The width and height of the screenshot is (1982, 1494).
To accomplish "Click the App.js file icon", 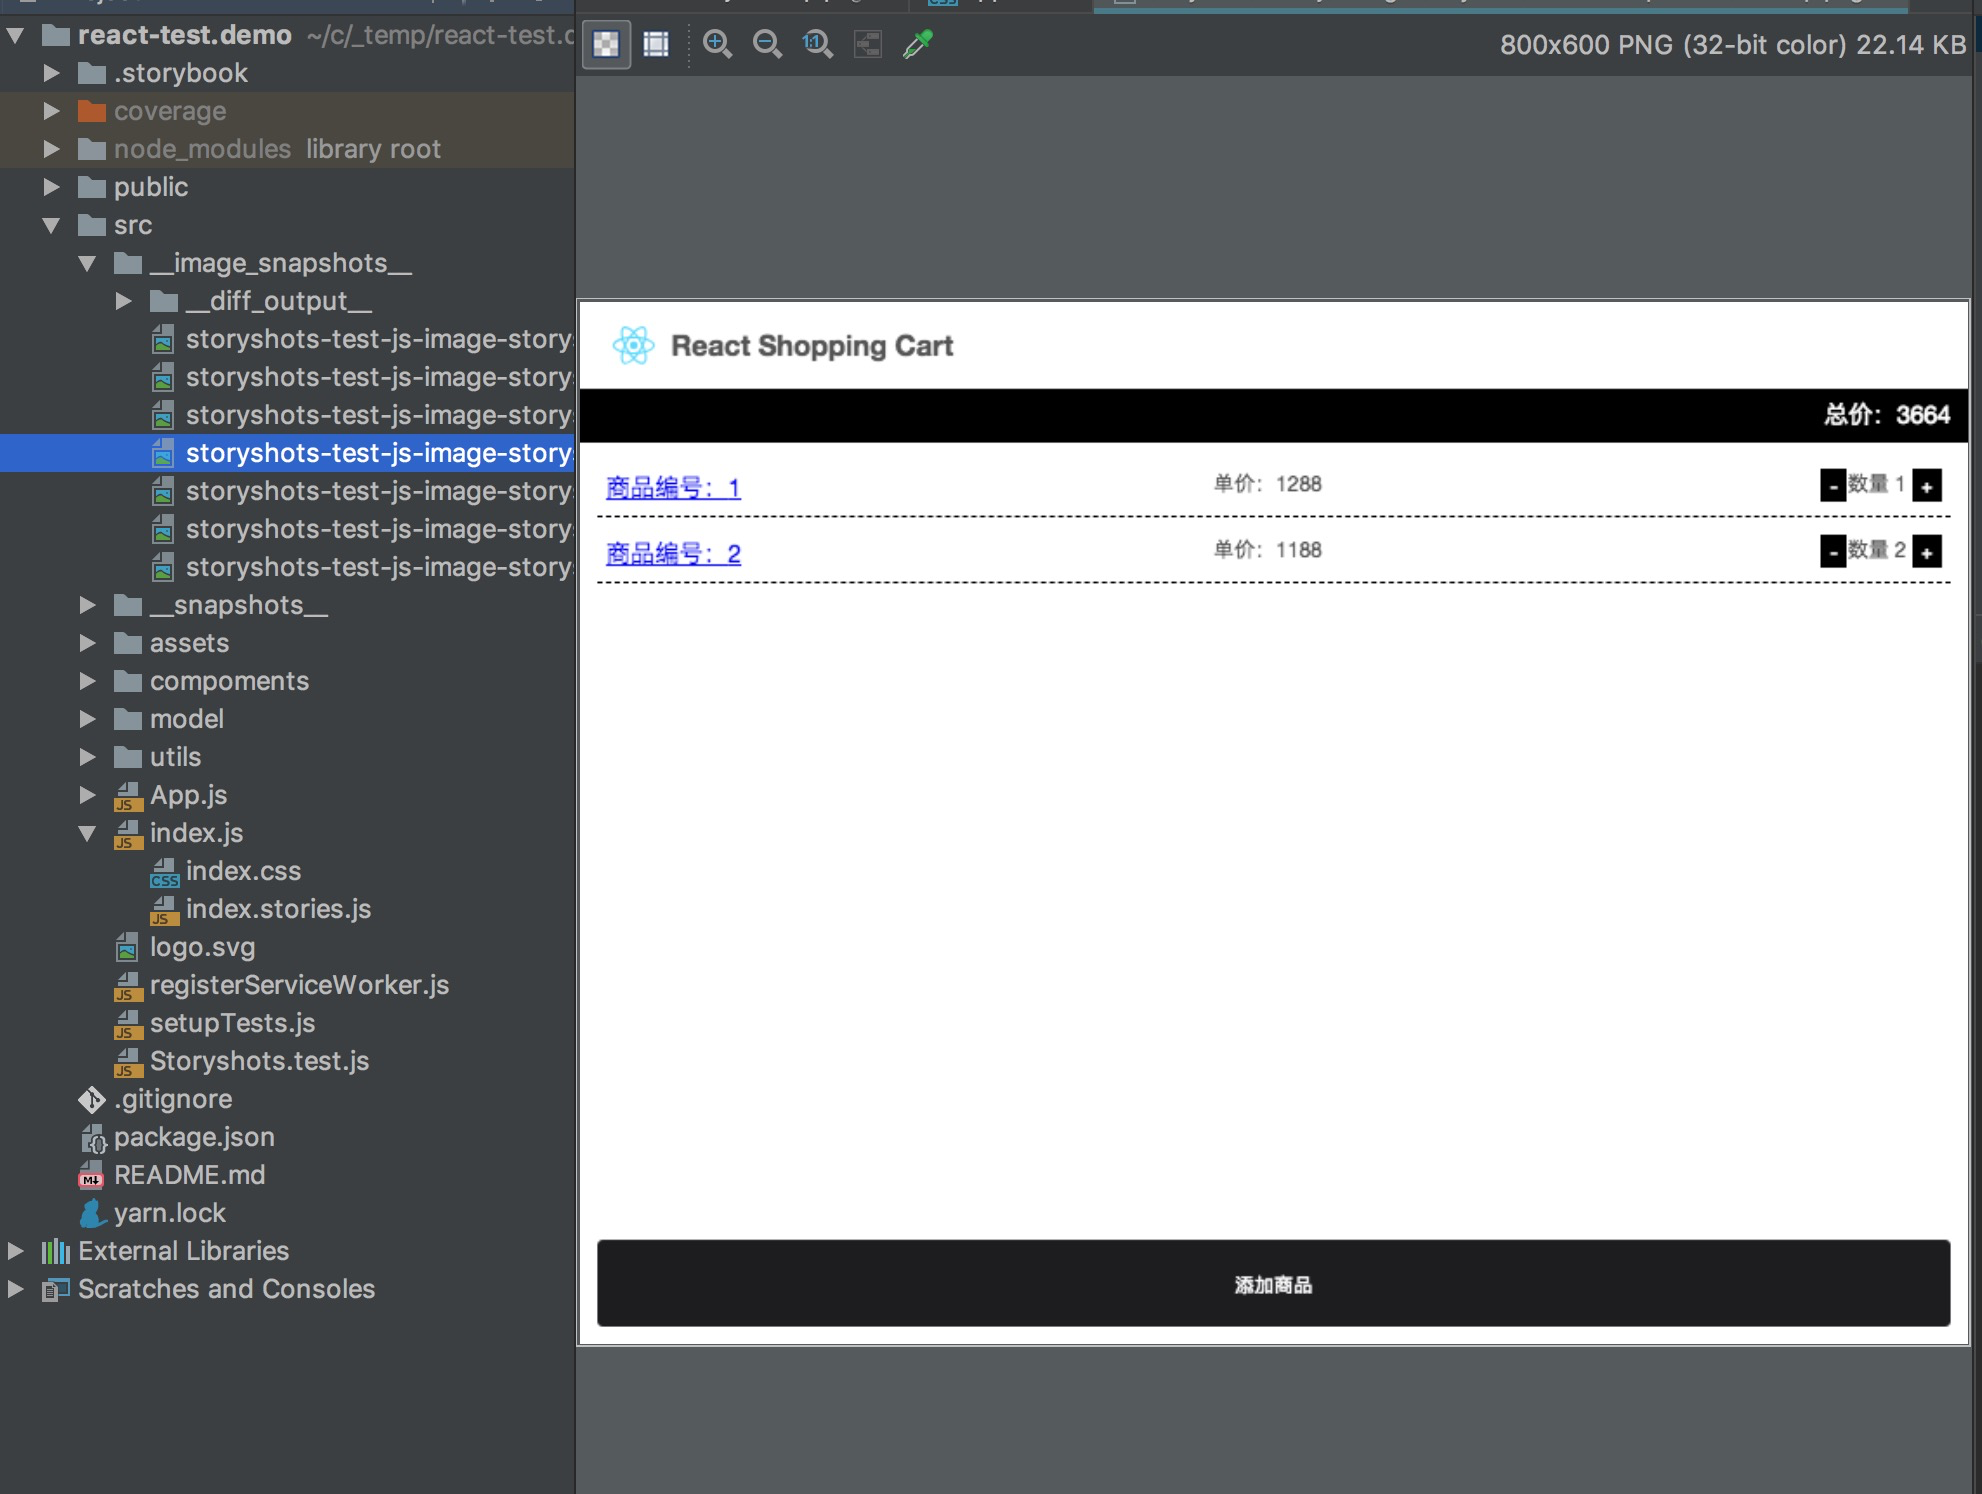I will (x=128, y=796).
